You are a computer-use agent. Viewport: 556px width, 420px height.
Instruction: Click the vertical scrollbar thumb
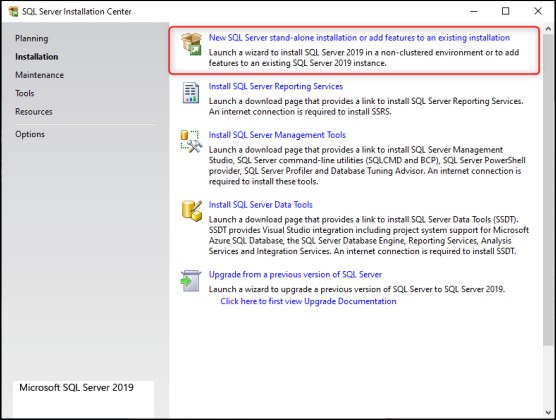point(548,189)
